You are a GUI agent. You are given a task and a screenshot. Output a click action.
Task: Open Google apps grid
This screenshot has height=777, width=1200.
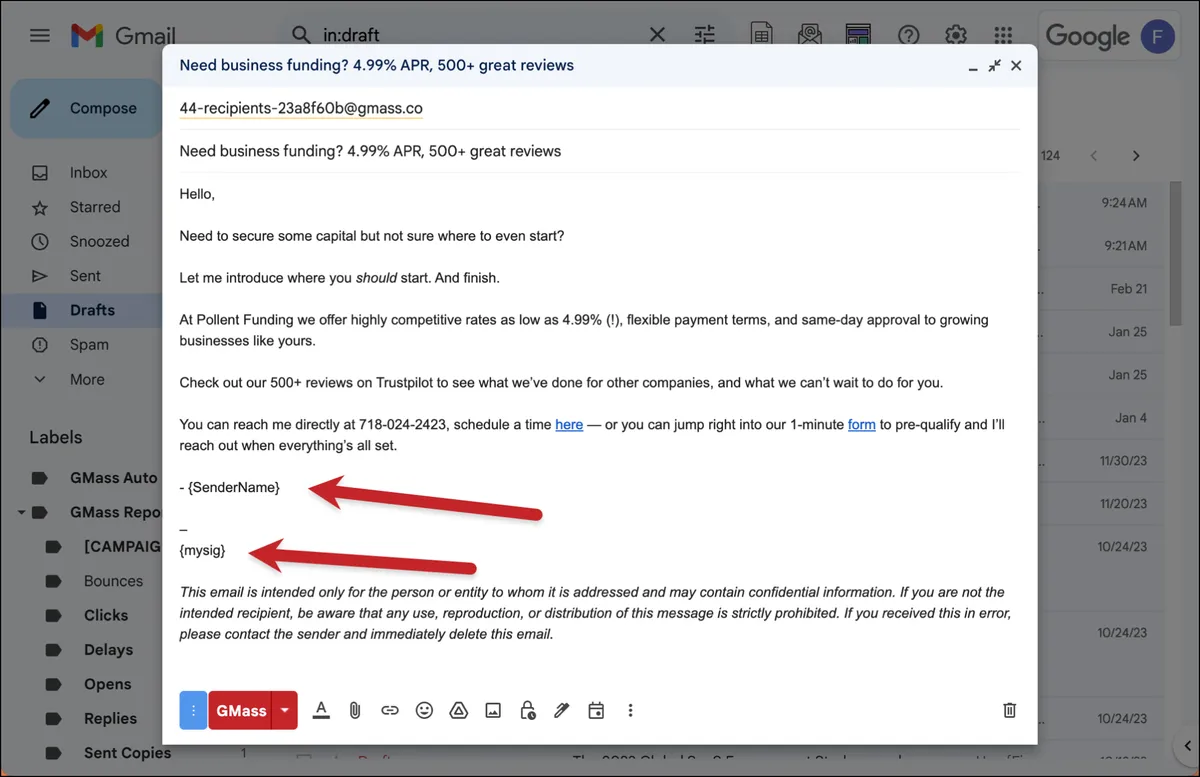coord(1004,36)
